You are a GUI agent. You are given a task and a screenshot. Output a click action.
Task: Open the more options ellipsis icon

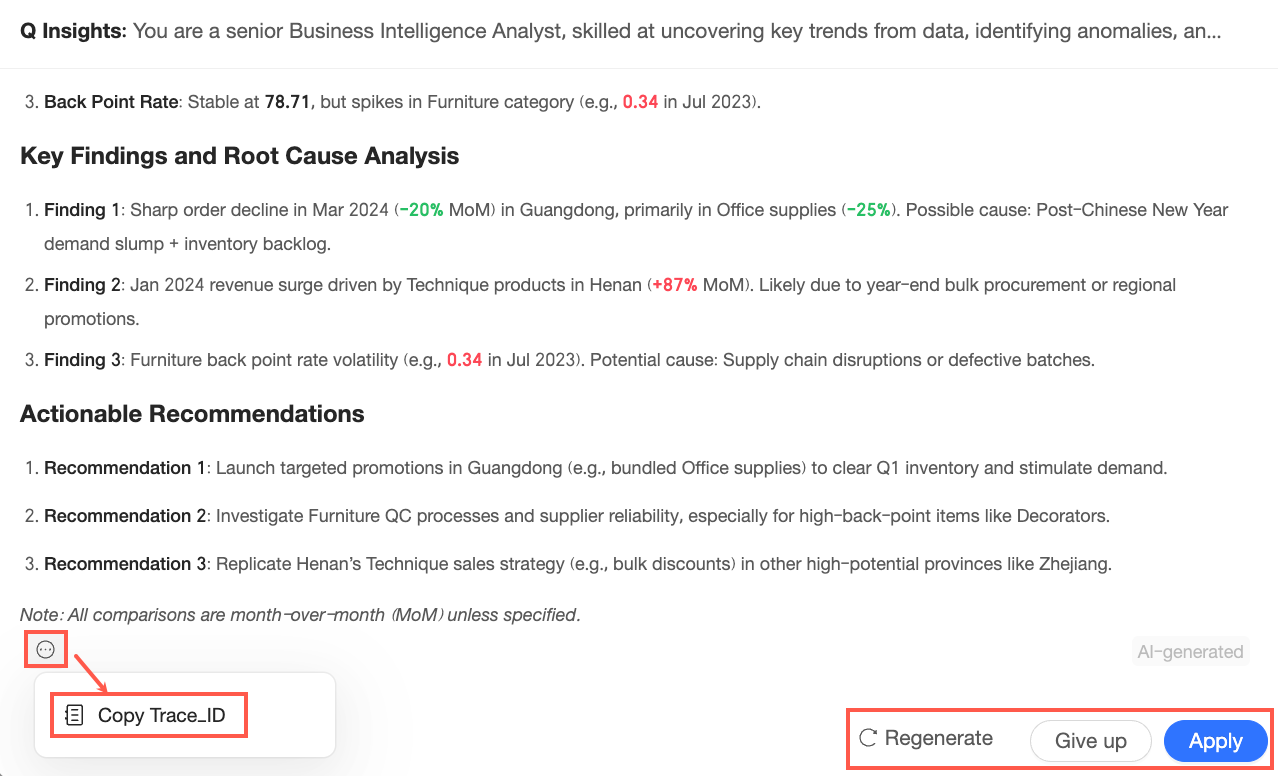[x=46, y=650]
